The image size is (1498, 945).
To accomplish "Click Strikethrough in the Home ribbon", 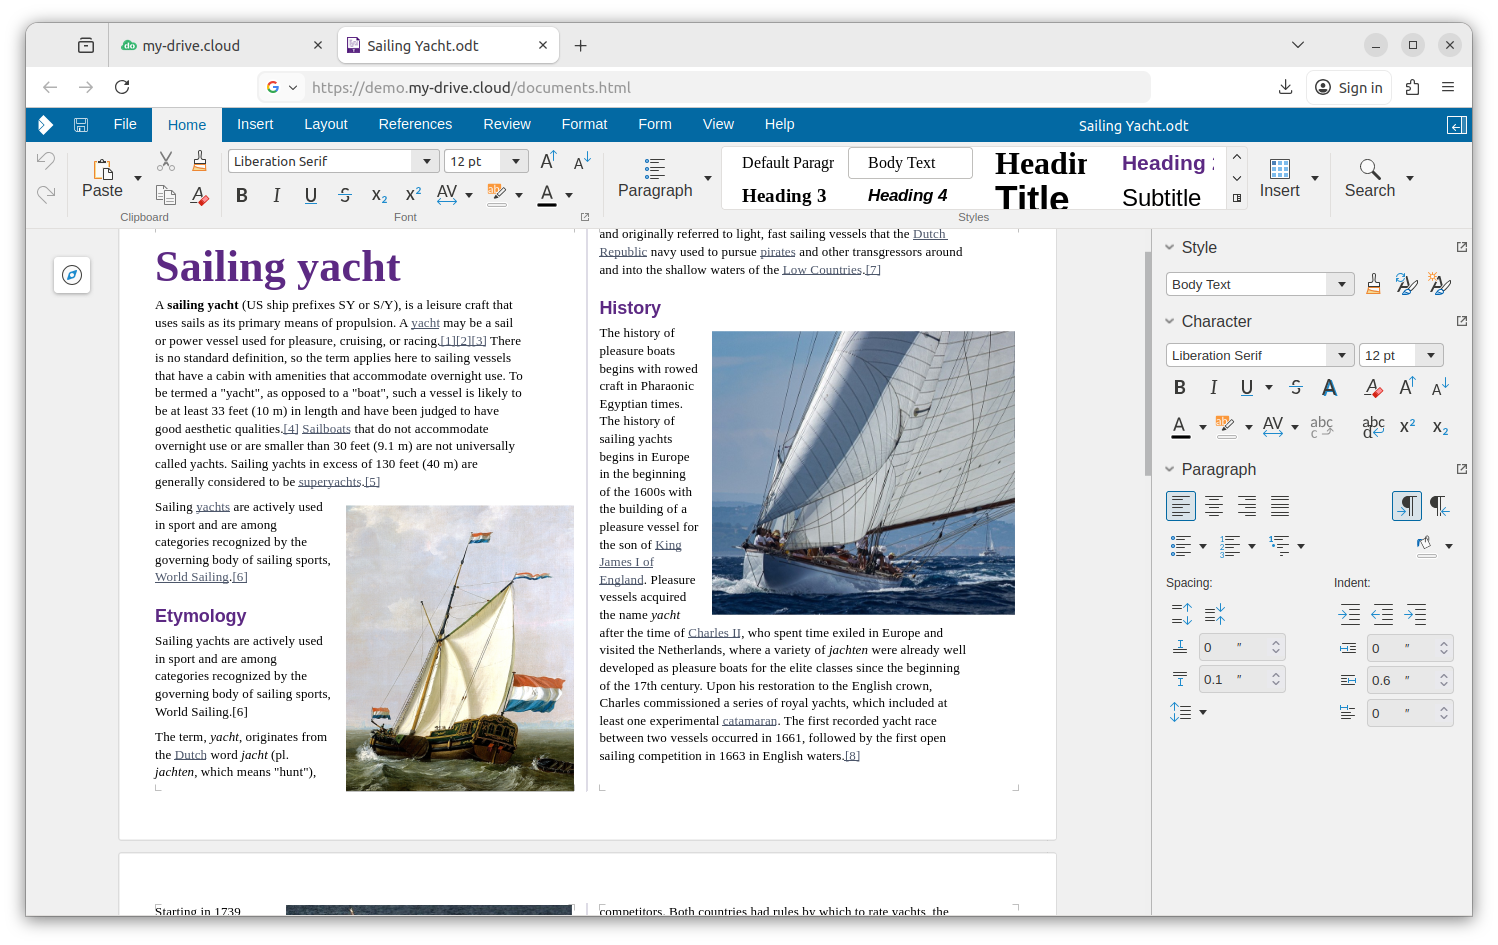I will click(x=345, y=195).
